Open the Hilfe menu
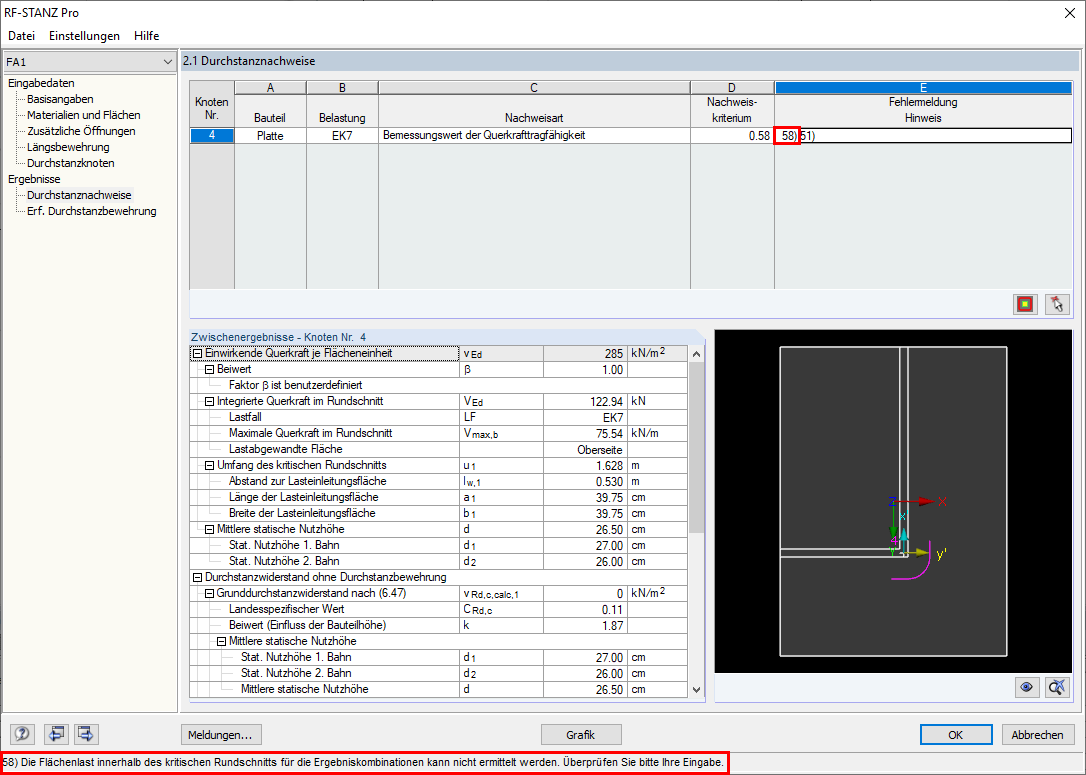The width and height of the screenshot is (1086, 775). click(146, 35)
